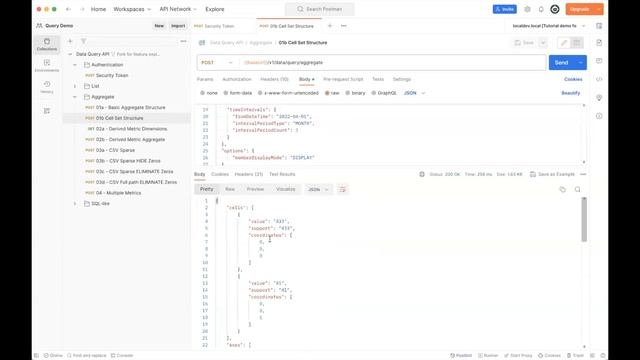
Task: Open the user avatar menu
Action: click(555, 9)
